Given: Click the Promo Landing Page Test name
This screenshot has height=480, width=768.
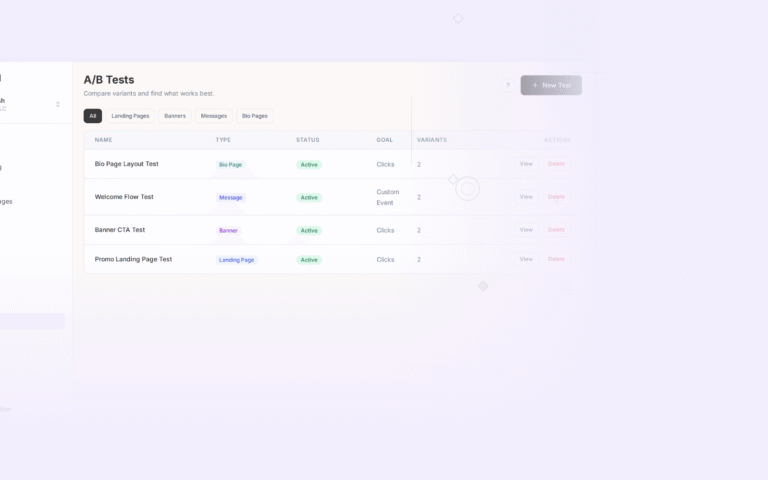Looking at the screenshot, I should 133,259.
